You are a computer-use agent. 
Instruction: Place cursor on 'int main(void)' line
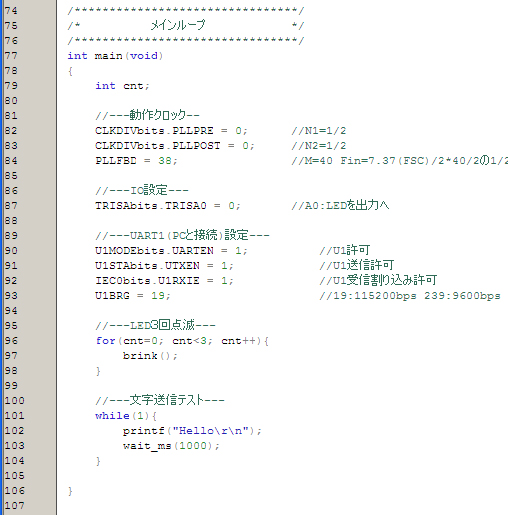pyautogui.click(x=115, y=56)
